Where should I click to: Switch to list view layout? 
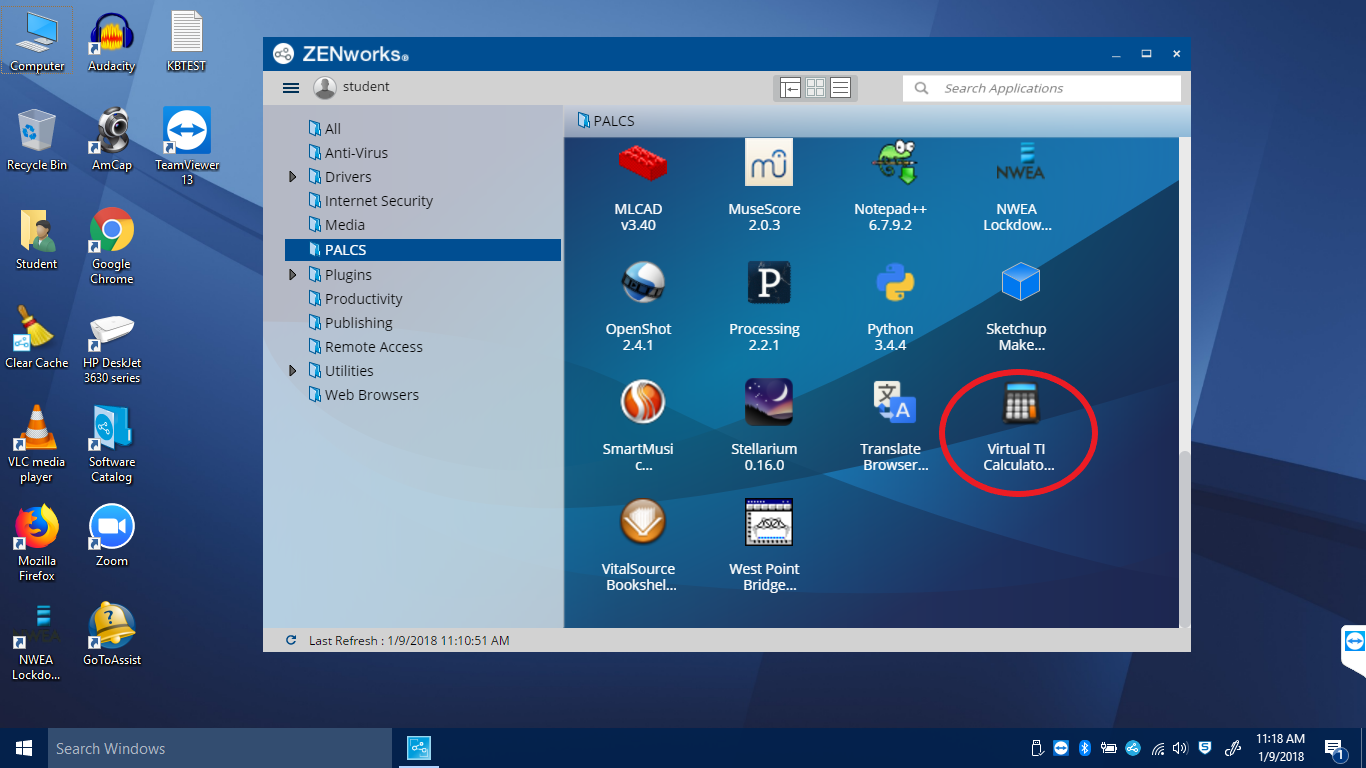[x=840, y=88]
